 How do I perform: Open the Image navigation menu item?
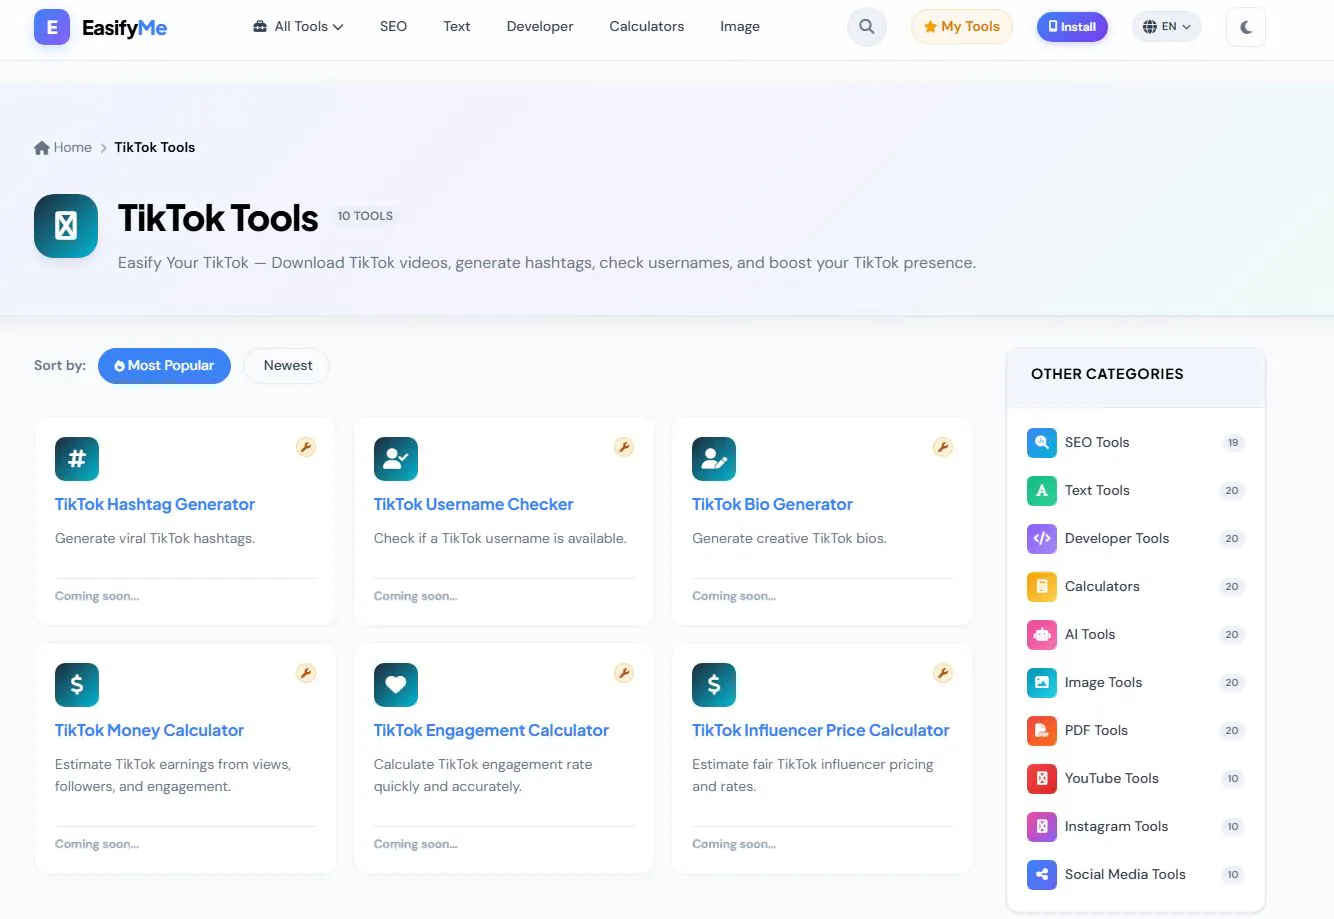740,27
